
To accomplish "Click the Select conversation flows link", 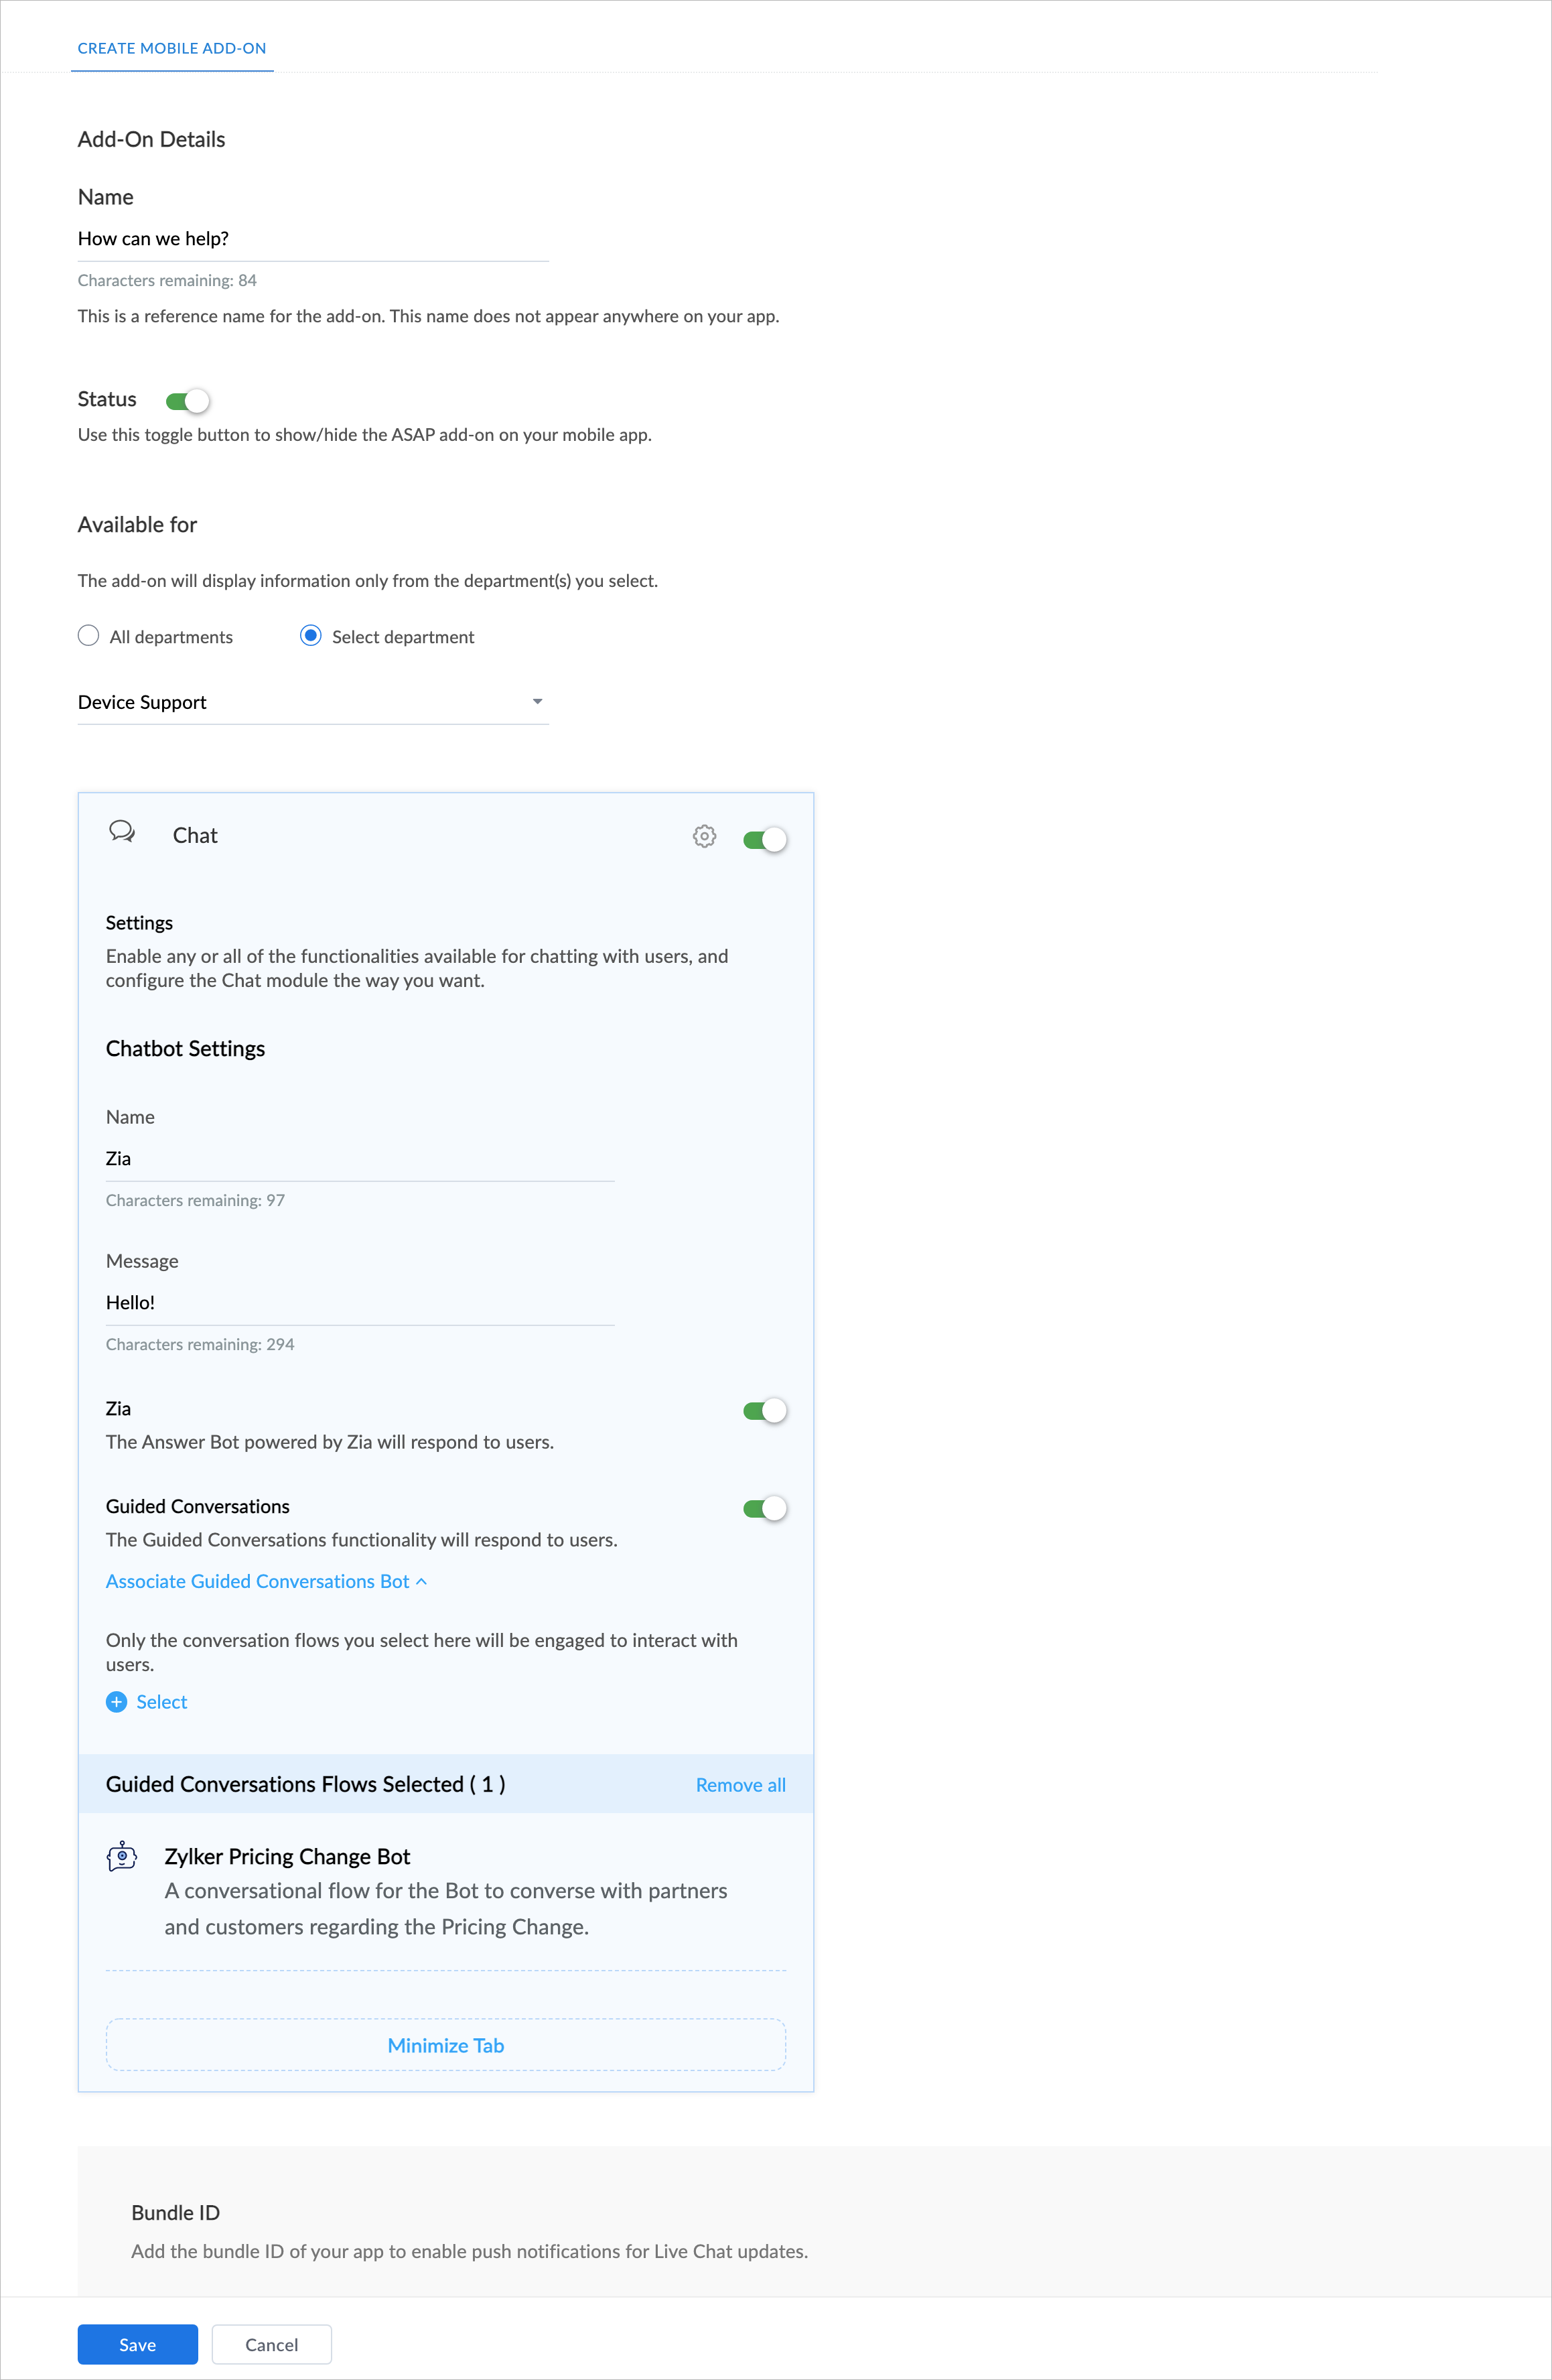I will pos(161,1702).
